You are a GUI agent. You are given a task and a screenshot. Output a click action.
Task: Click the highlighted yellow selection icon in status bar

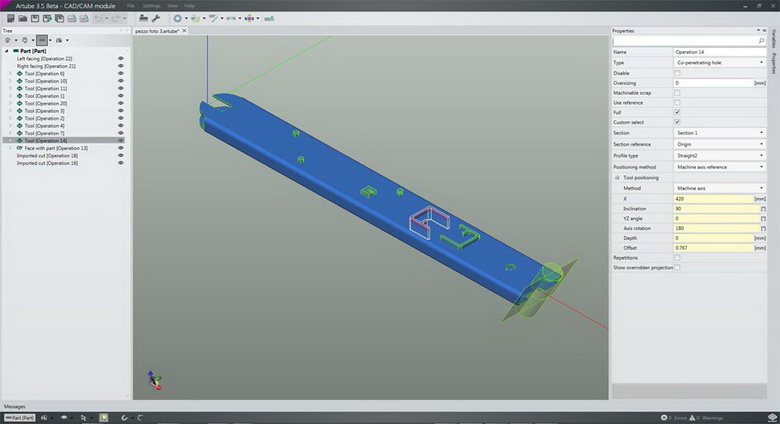[103, 418]
